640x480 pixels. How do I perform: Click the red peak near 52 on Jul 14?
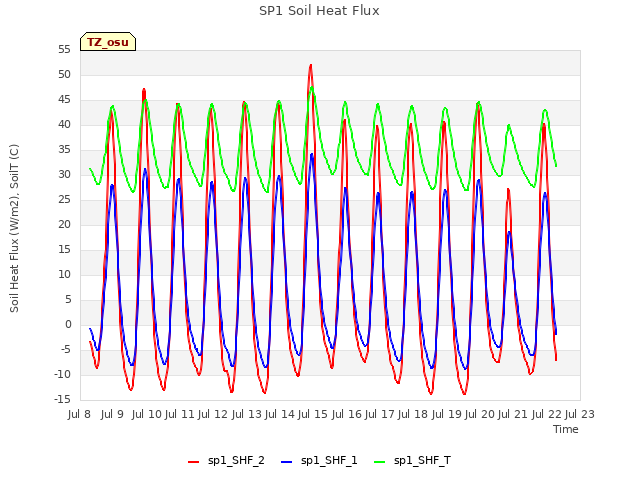pyautogui.click(x=311, y=65)
